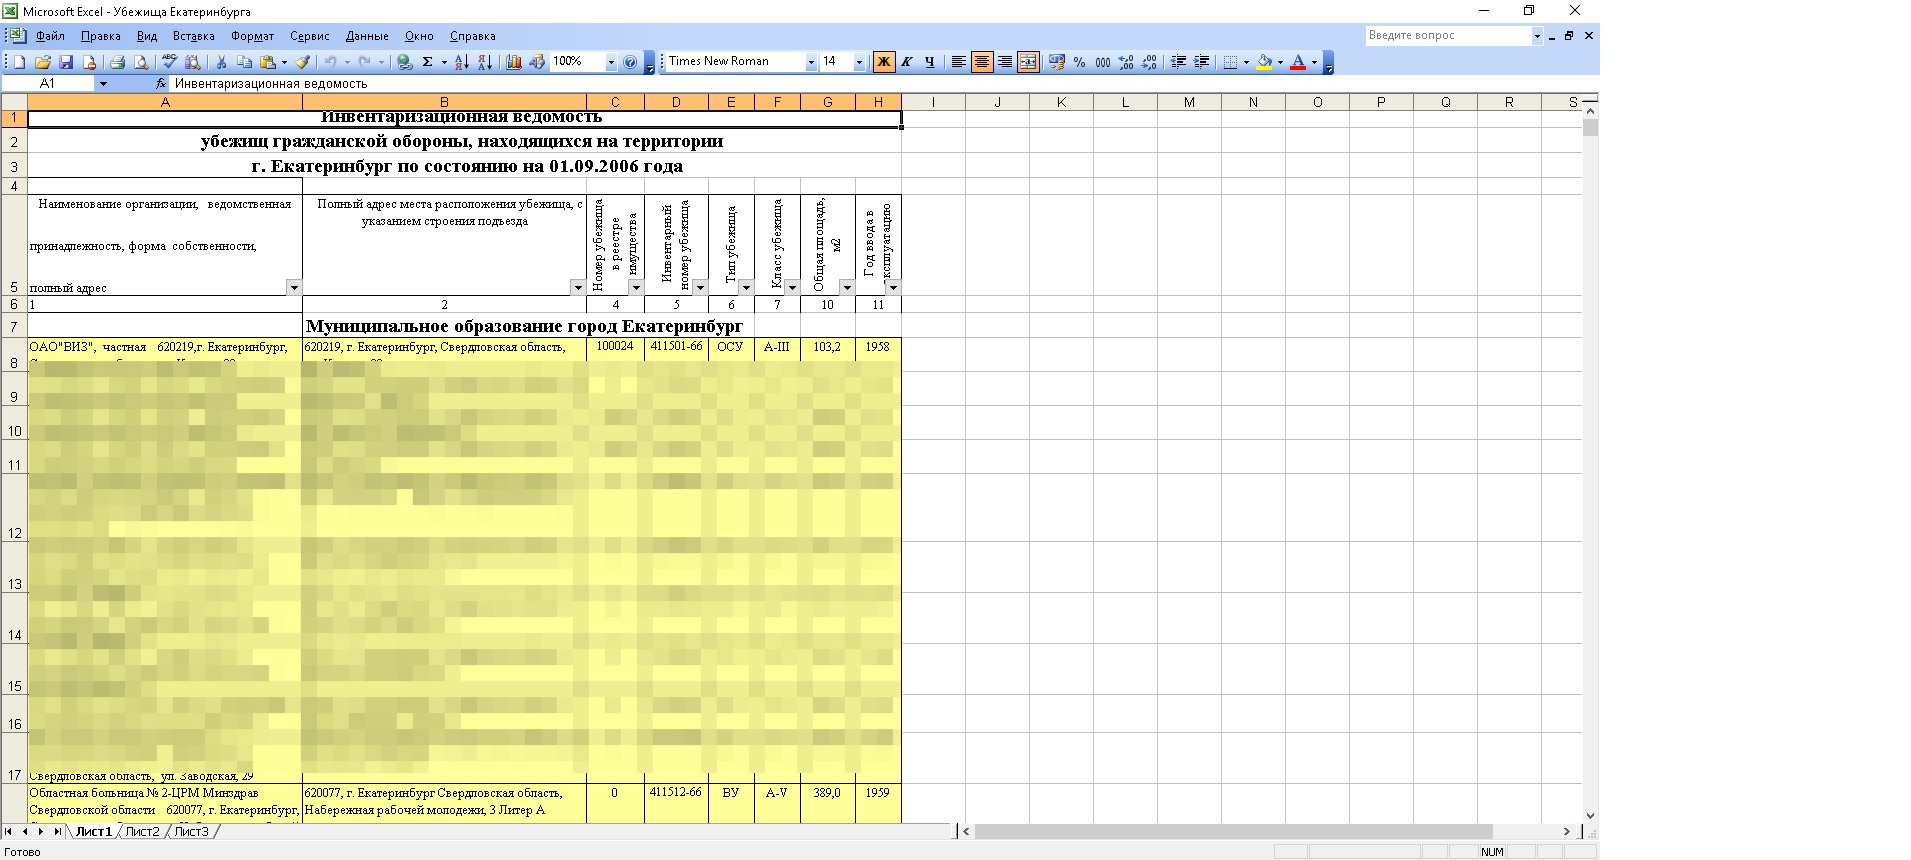Toggle bold formatting (Ж button)

(883, 62)
